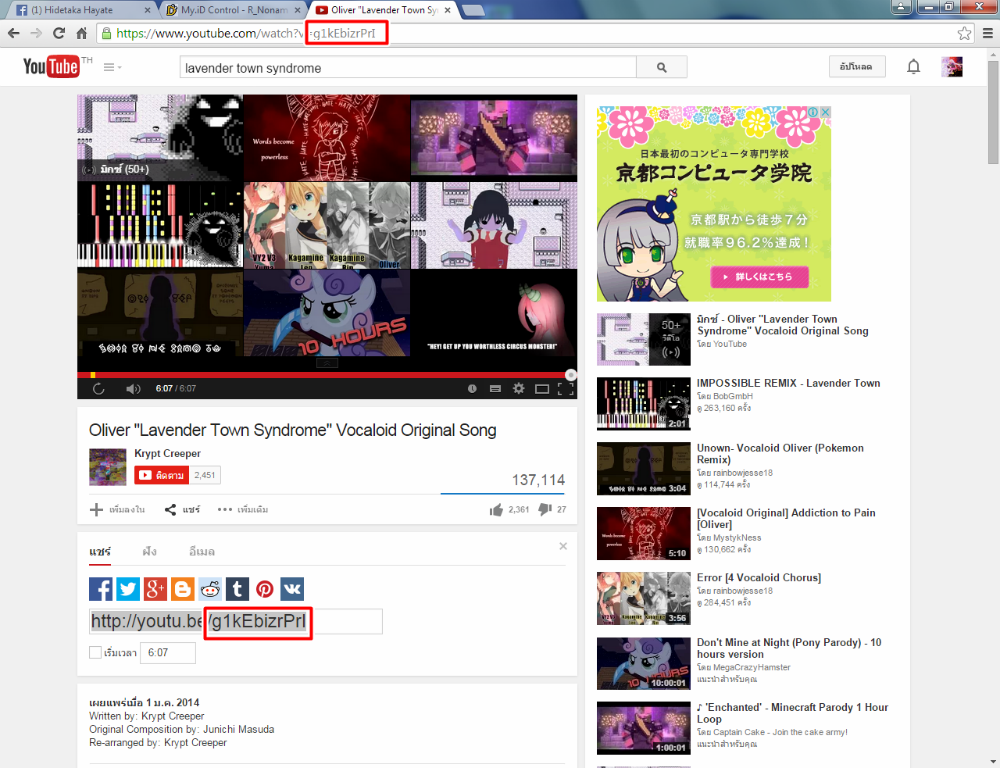1000x768 pixels.
Task: Click the Krypt Creeper channel avatar
Action: [108, 467]
